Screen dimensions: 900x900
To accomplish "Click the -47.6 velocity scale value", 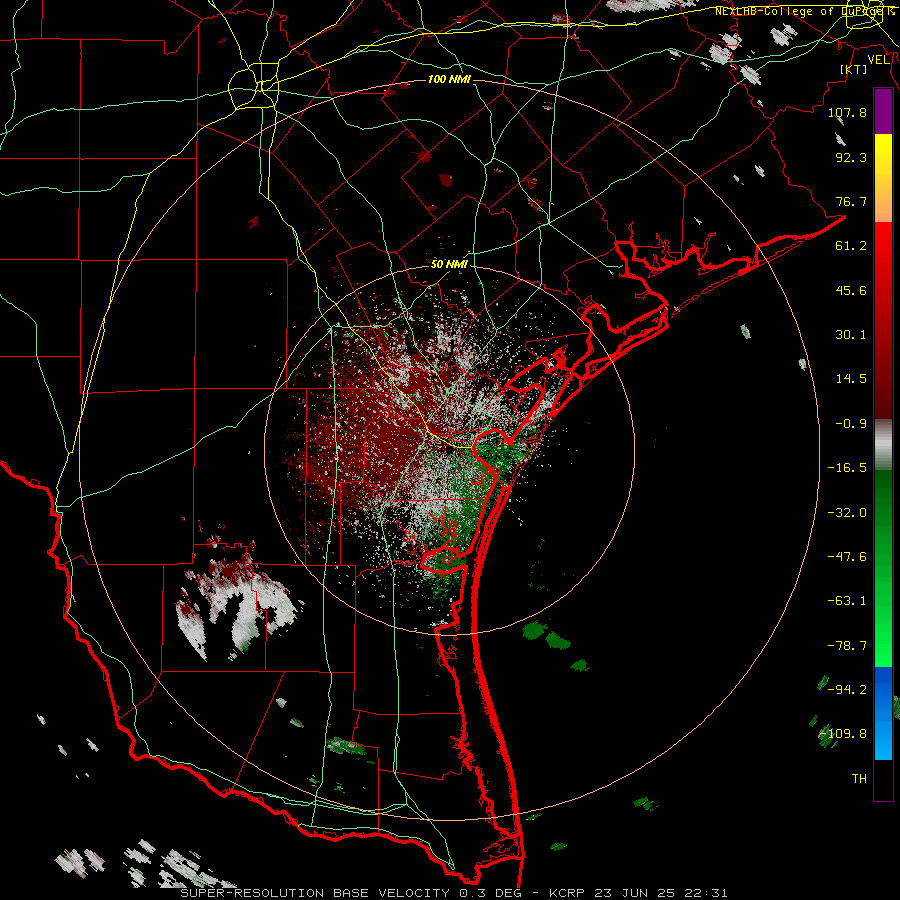I will 847,557.
